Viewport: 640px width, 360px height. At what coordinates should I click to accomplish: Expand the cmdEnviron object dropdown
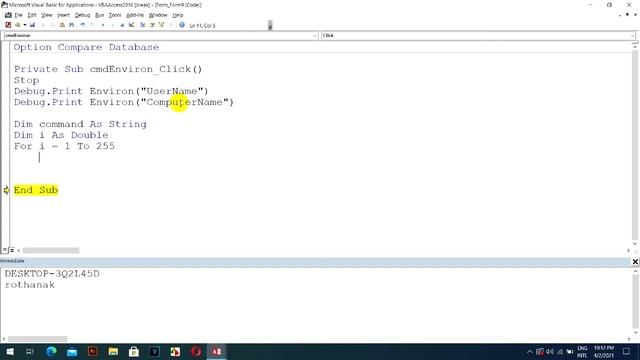tap(315, 36)
